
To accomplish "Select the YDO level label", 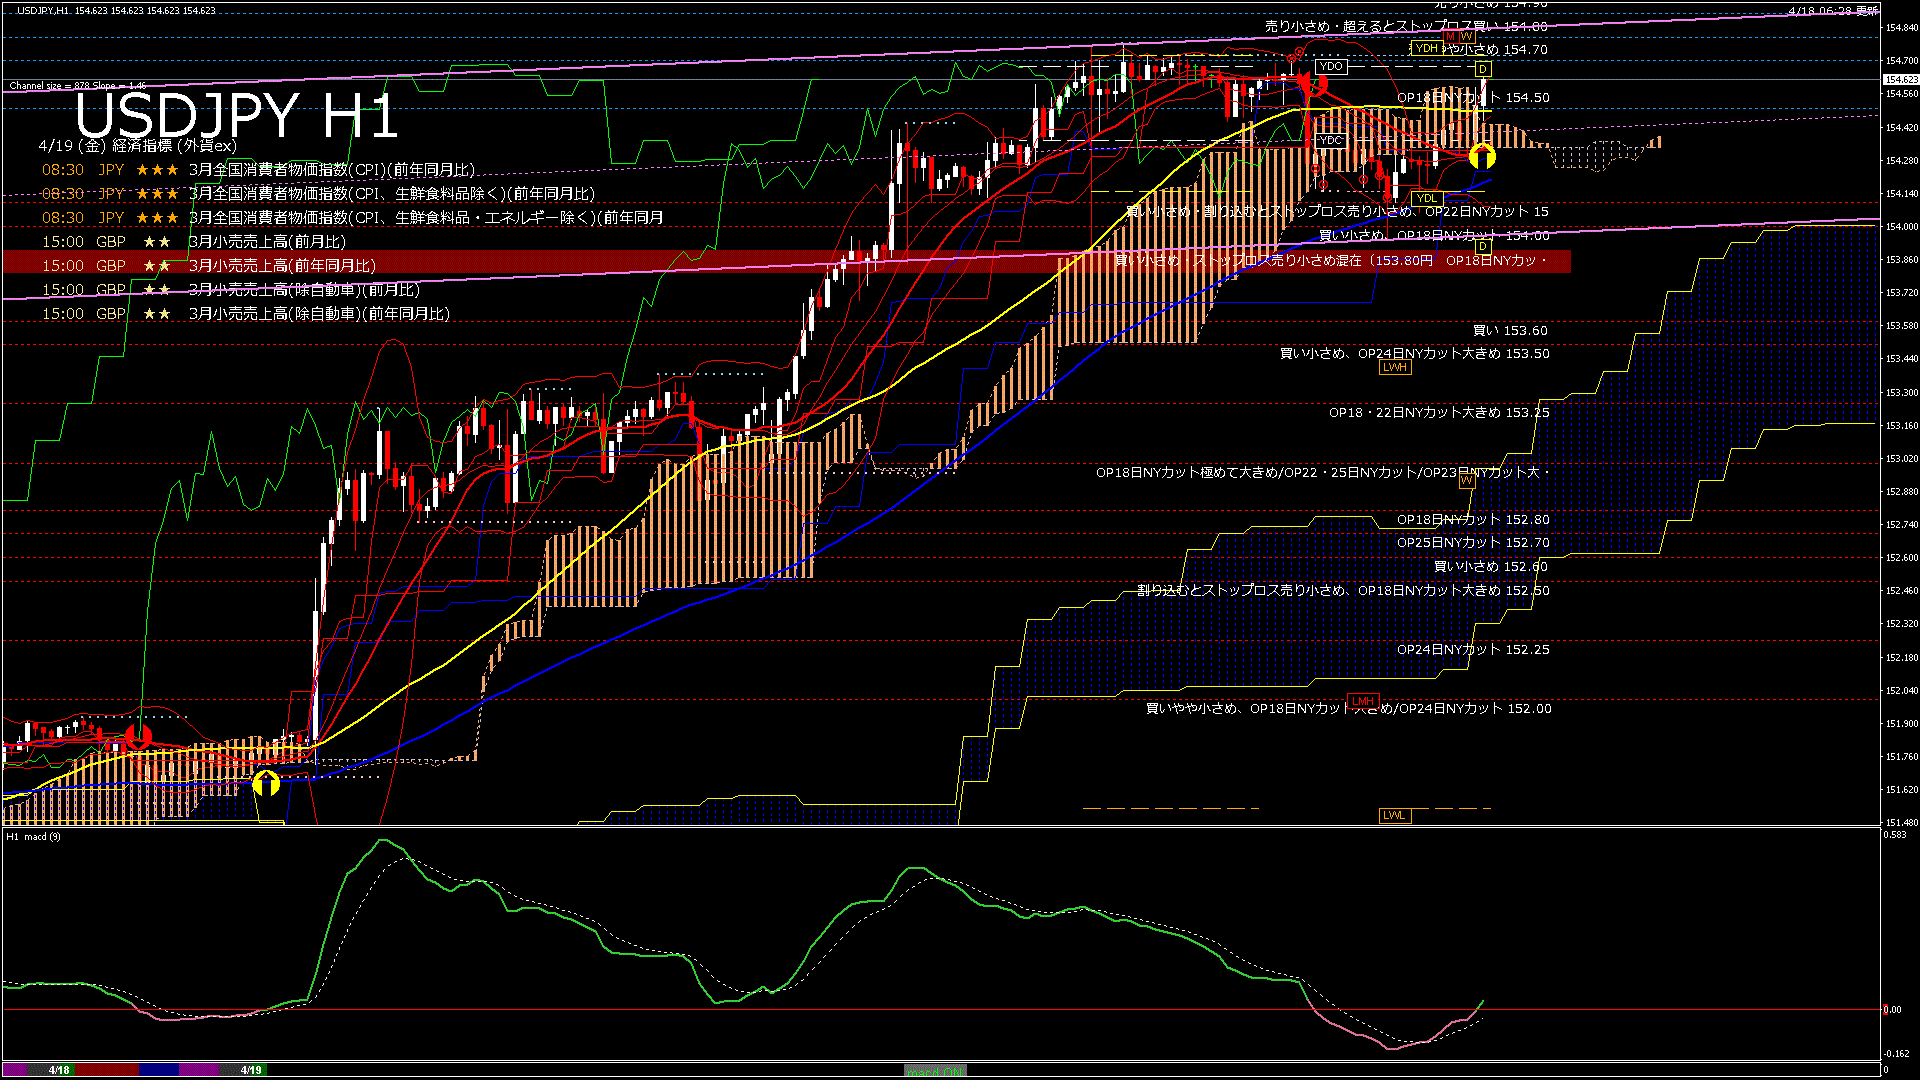I will [1330, 67].
